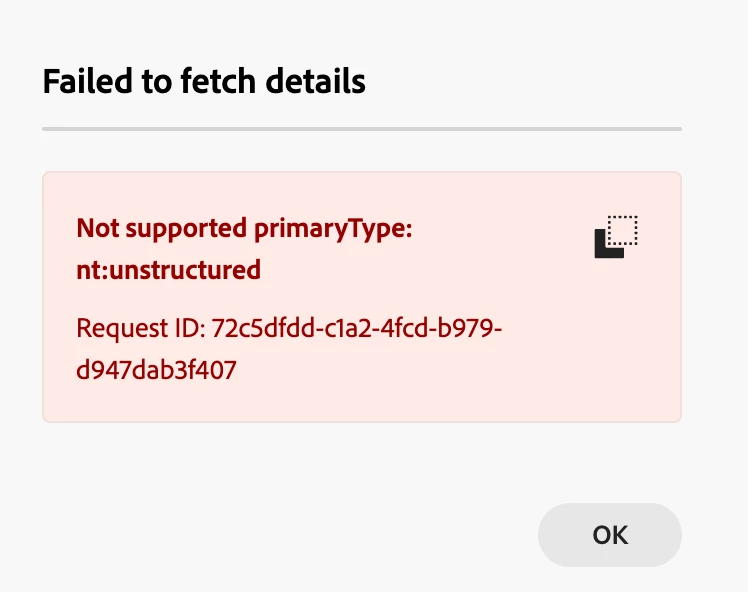
Task: Click the "Request ID:" label
Action: click(141, 328)
